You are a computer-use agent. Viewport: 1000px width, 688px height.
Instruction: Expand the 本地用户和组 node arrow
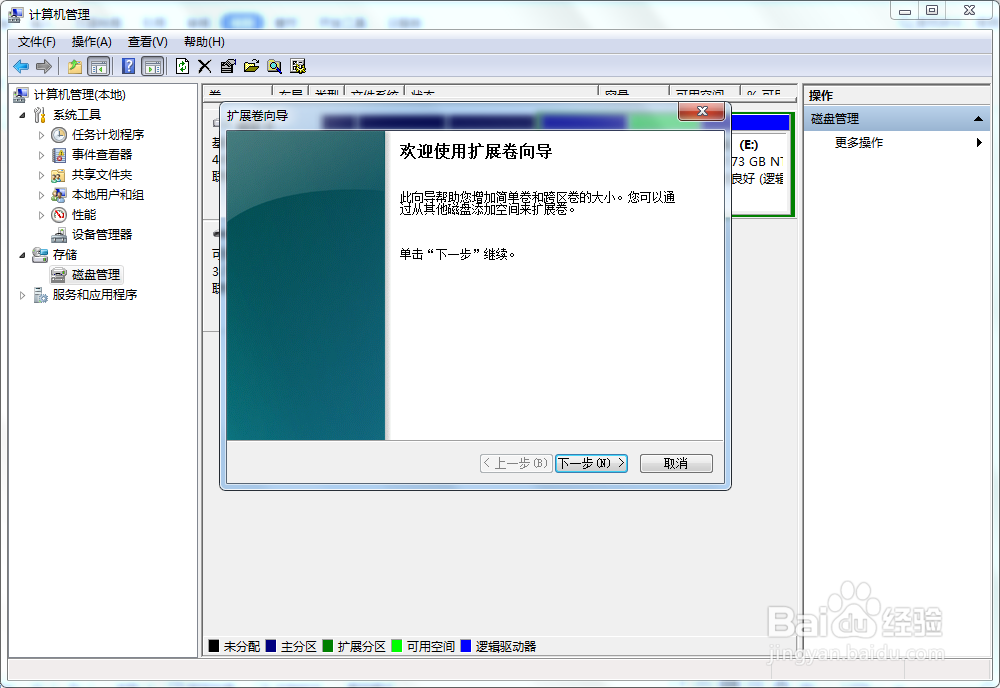[41, 195]
